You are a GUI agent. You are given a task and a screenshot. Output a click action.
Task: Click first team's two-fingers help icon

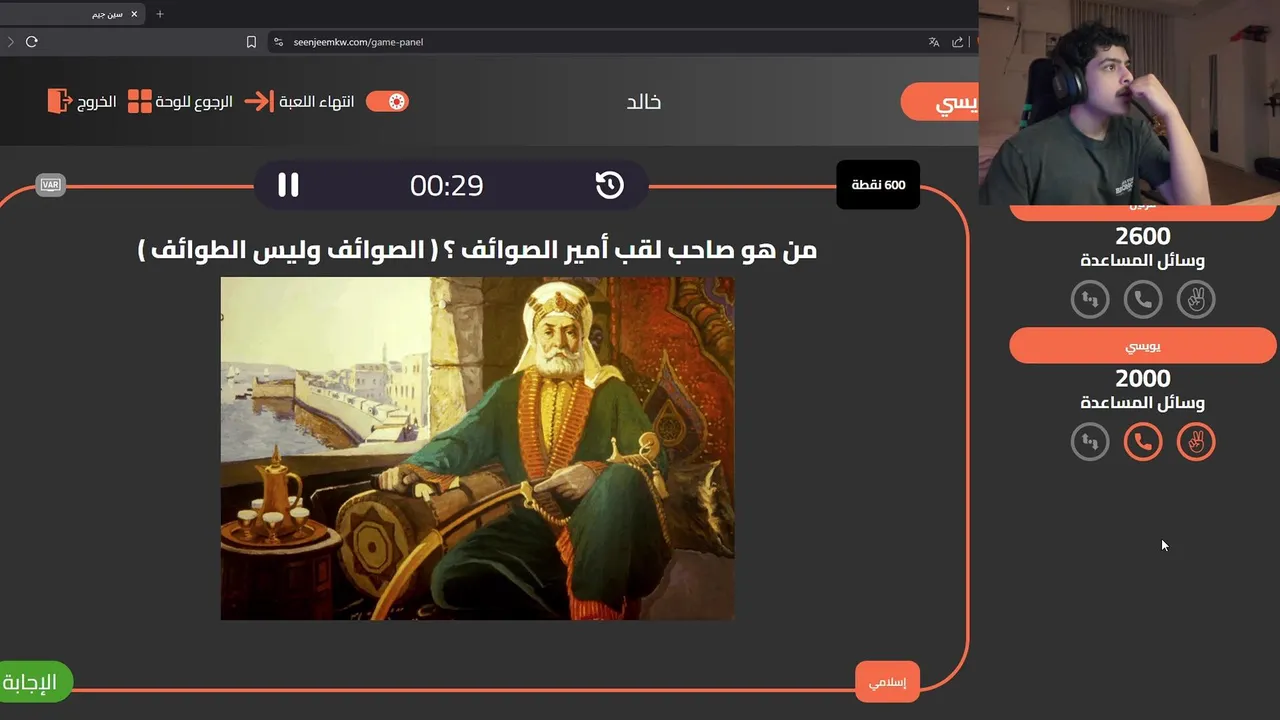(1196, 299)
